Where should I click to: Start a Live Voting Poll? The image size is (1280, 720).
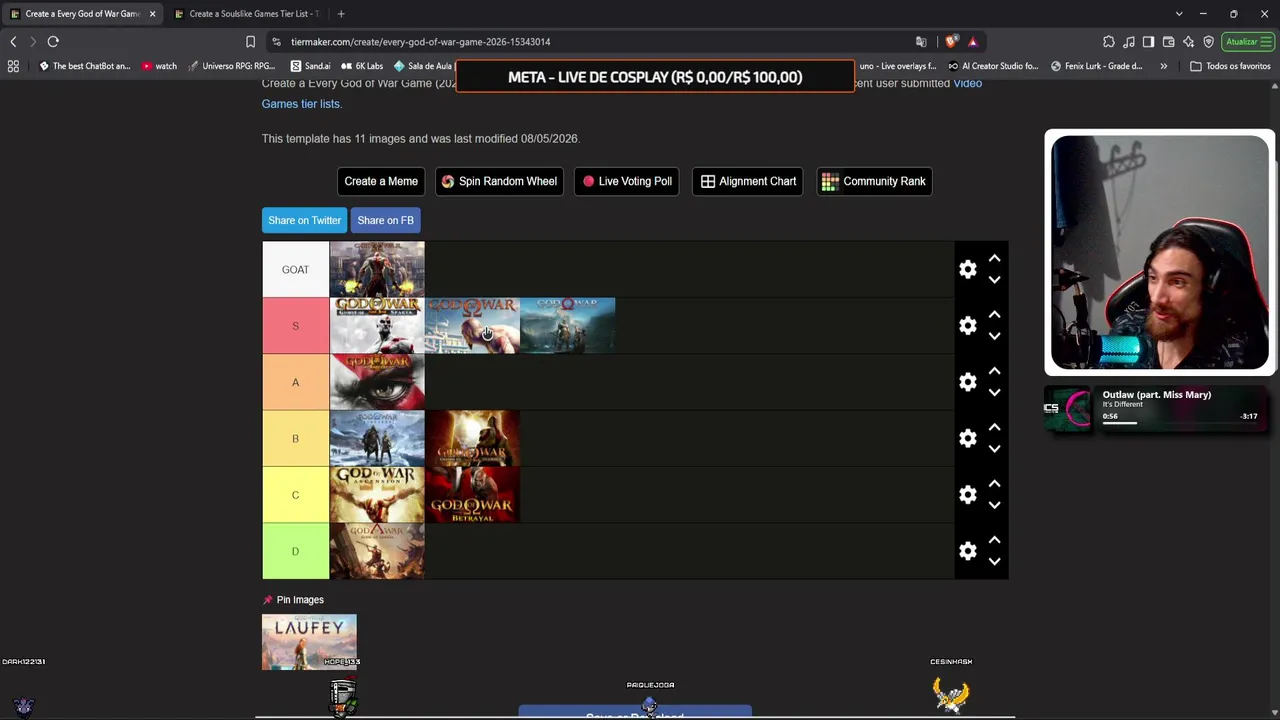(627, 181)
